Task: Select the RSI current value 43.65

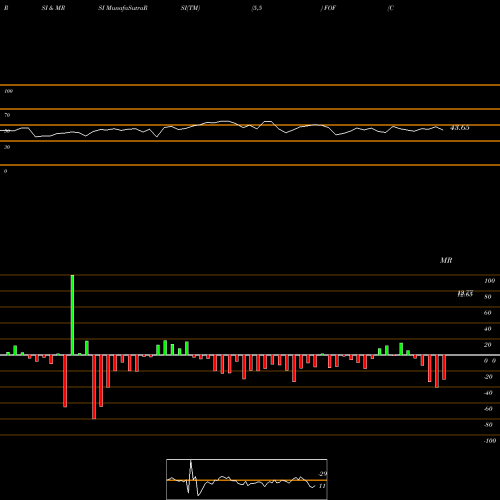Action: pos(460,128)
